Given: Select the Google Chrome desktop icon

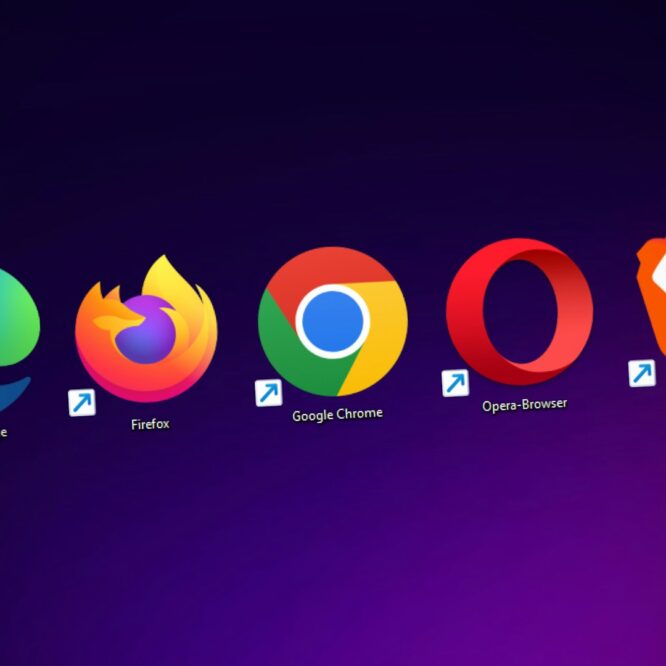Looking at the screenshot, I should tap(332, 321).
